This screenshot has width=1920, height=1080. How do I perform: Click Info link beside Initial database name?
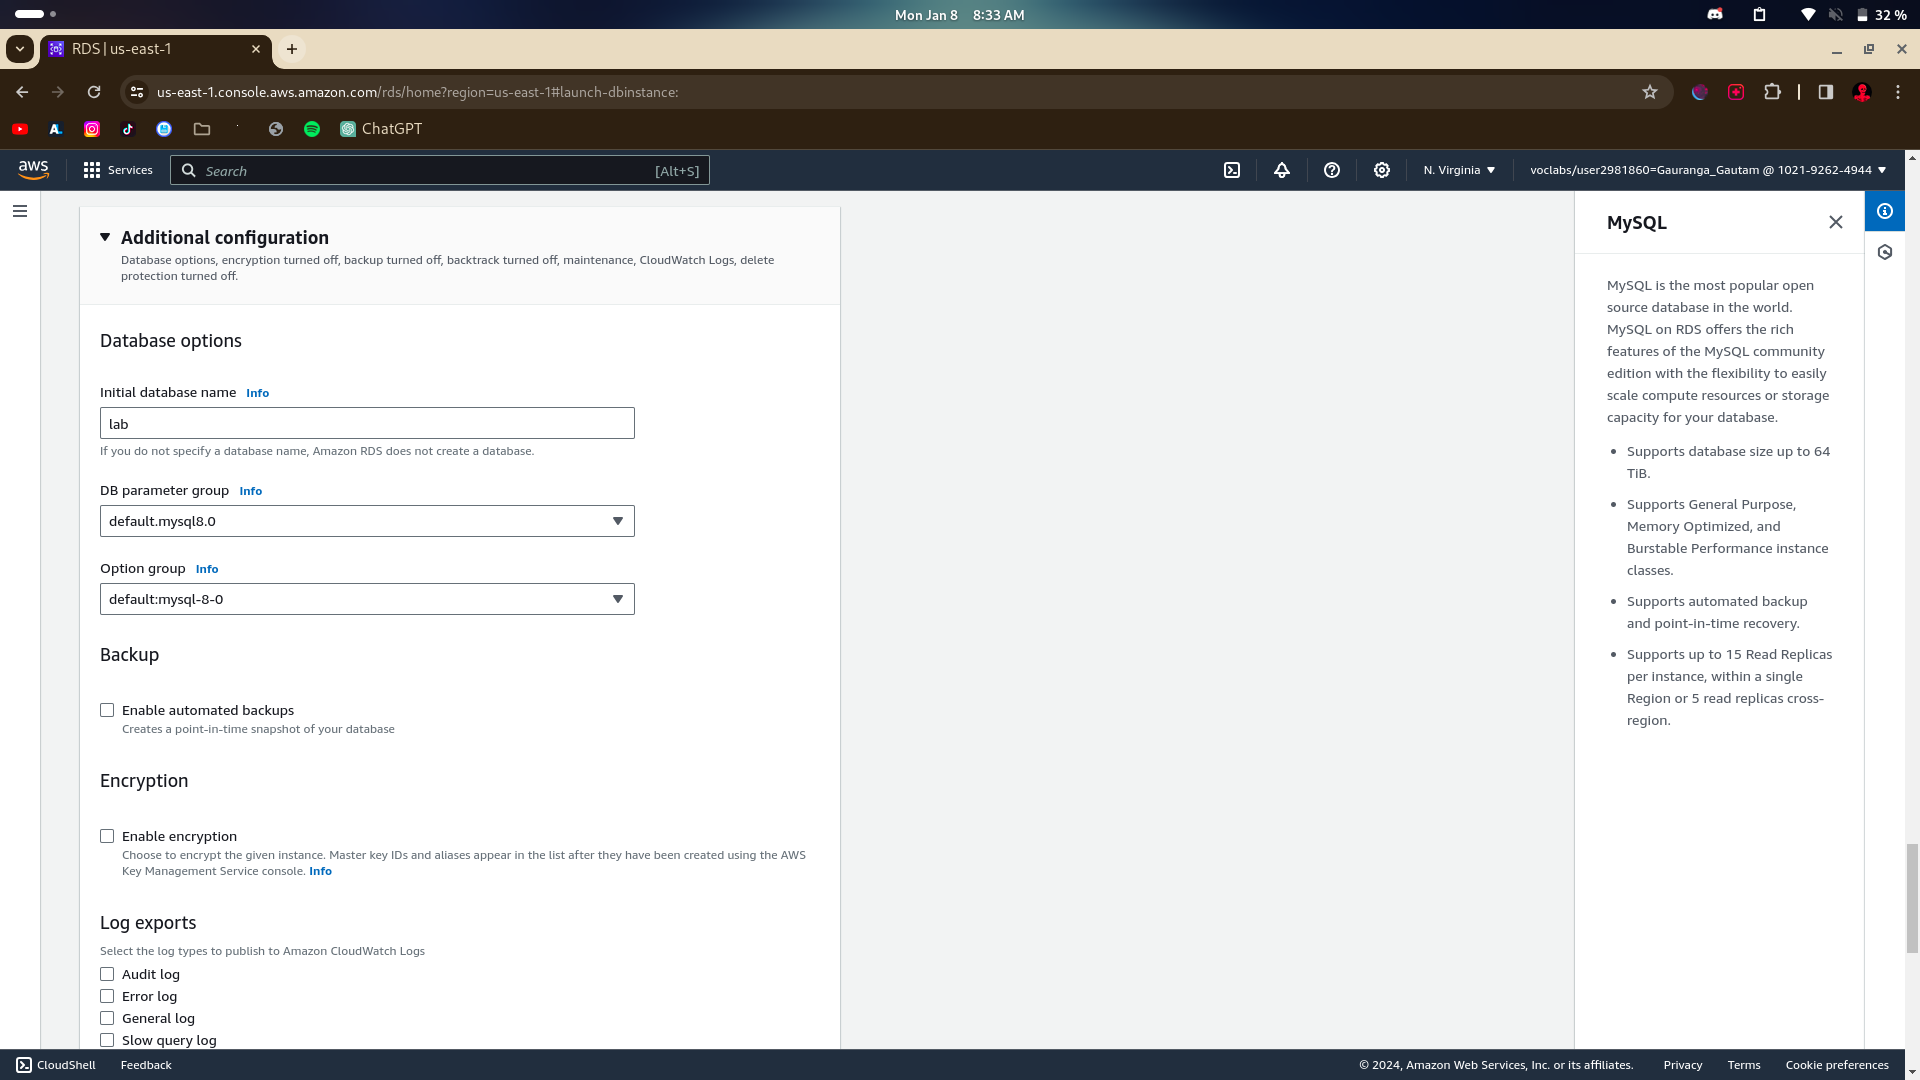[x=257, y=393]
